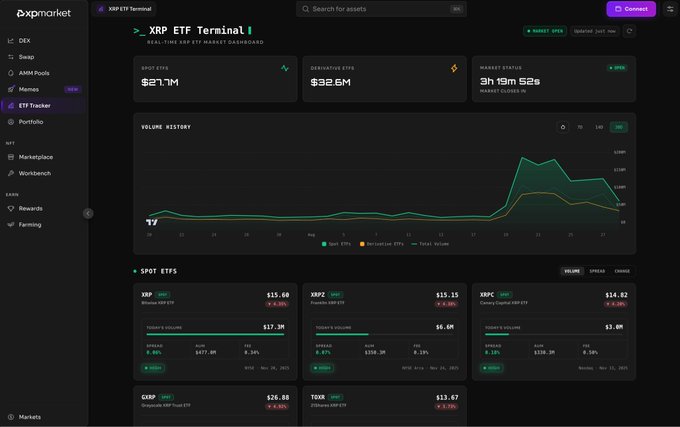
Task: Open the Grayscale GXRP Trust ETF card
Action: [x=215, y=406]
